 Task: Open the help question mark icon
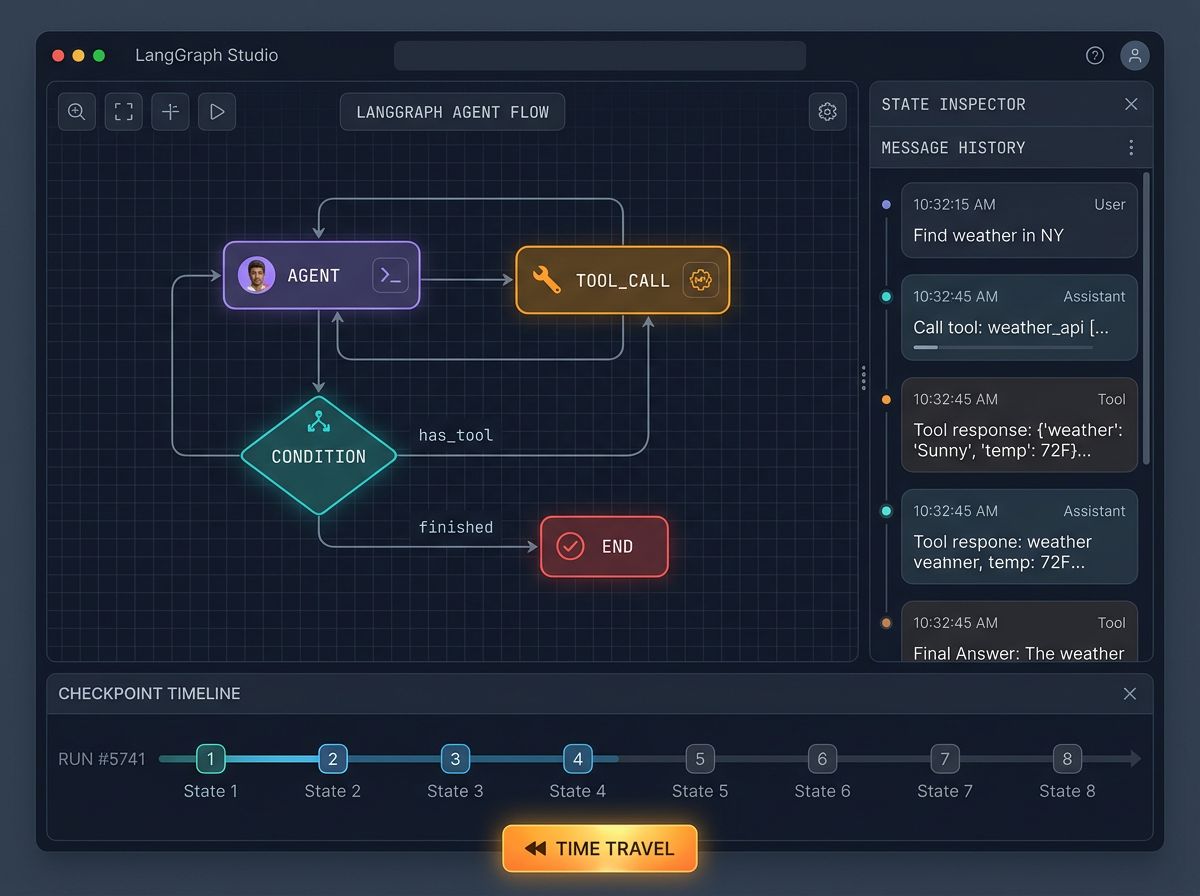(x=1095, y=56)
